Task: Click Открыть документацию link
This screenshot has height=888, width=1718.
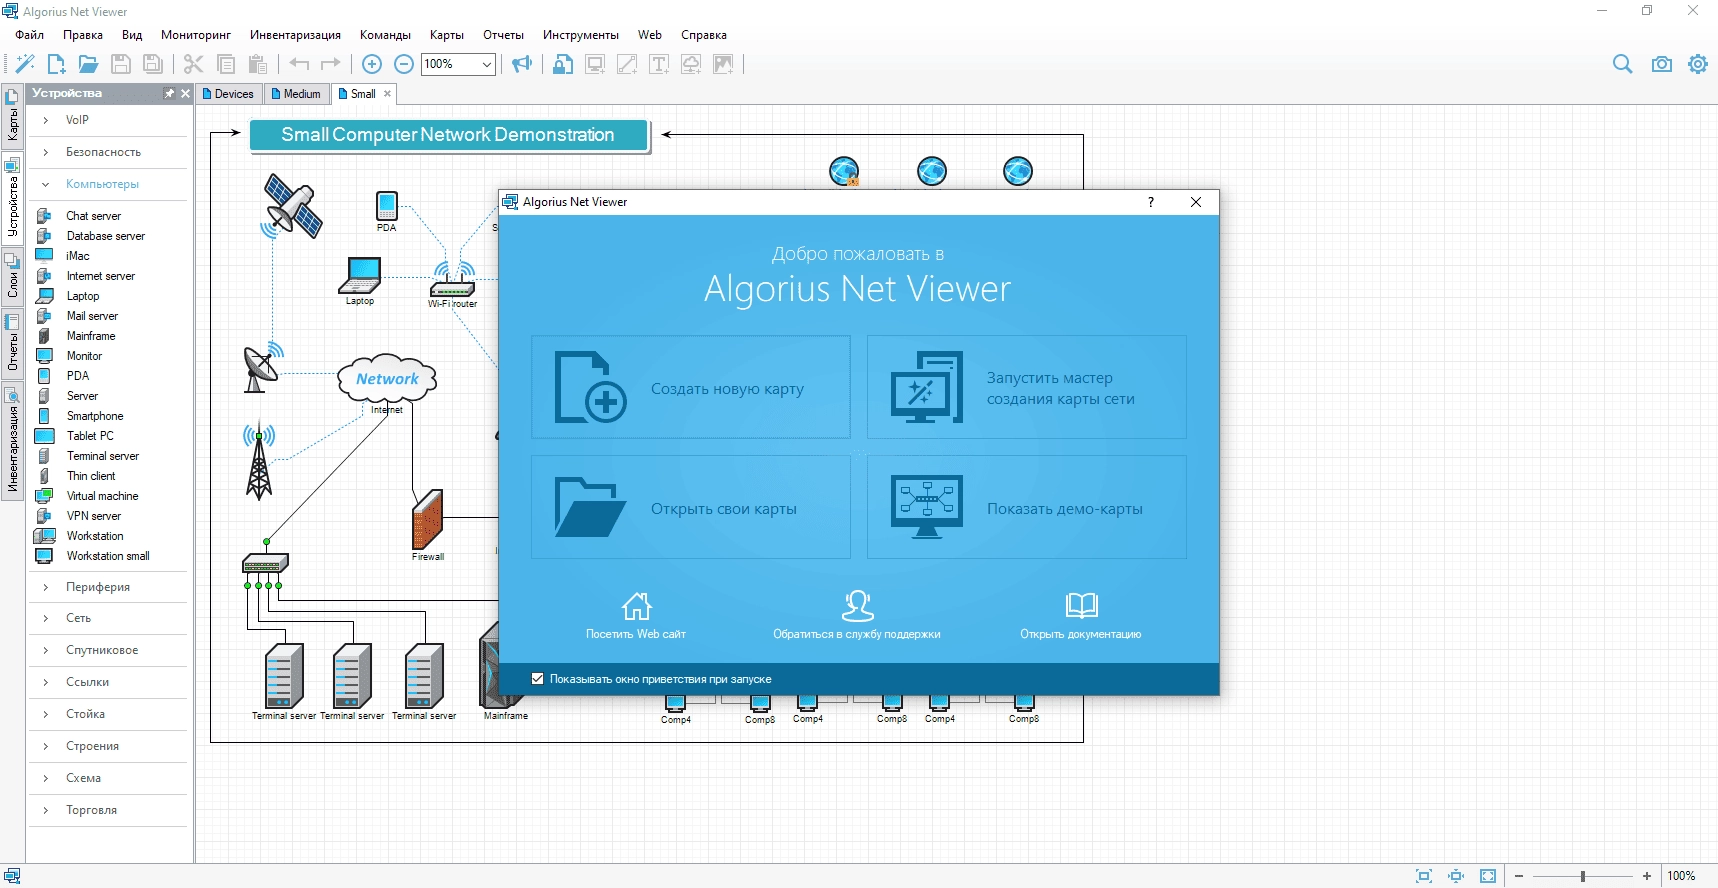Action: (1081, 615)
